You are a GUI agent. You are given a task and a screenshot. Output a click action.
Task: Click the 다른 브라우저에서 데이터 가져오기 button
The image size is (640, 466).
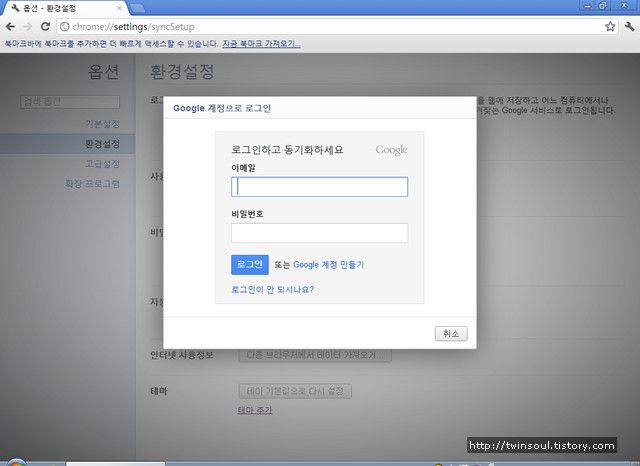tap(315, 355)
